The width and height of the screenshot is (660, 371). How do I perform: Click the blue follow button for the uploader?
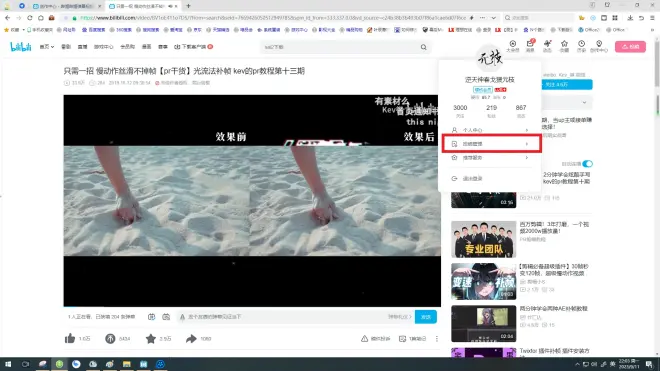pyautogui.click(x=567, y=85)
